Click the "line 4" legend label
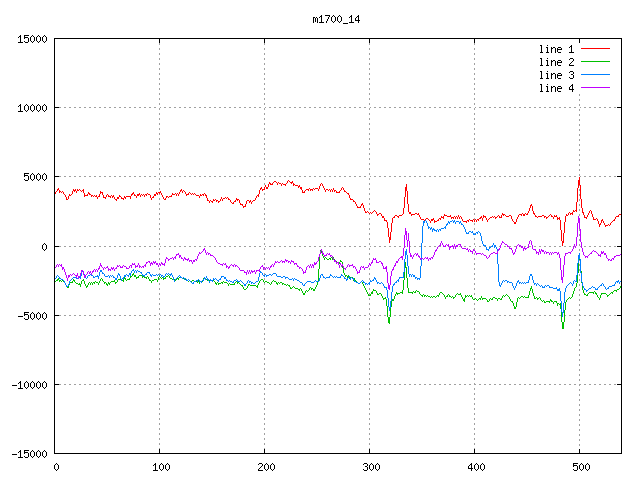Image resolution: width=640 pixels, height=480 pixels. coord(556,88)
